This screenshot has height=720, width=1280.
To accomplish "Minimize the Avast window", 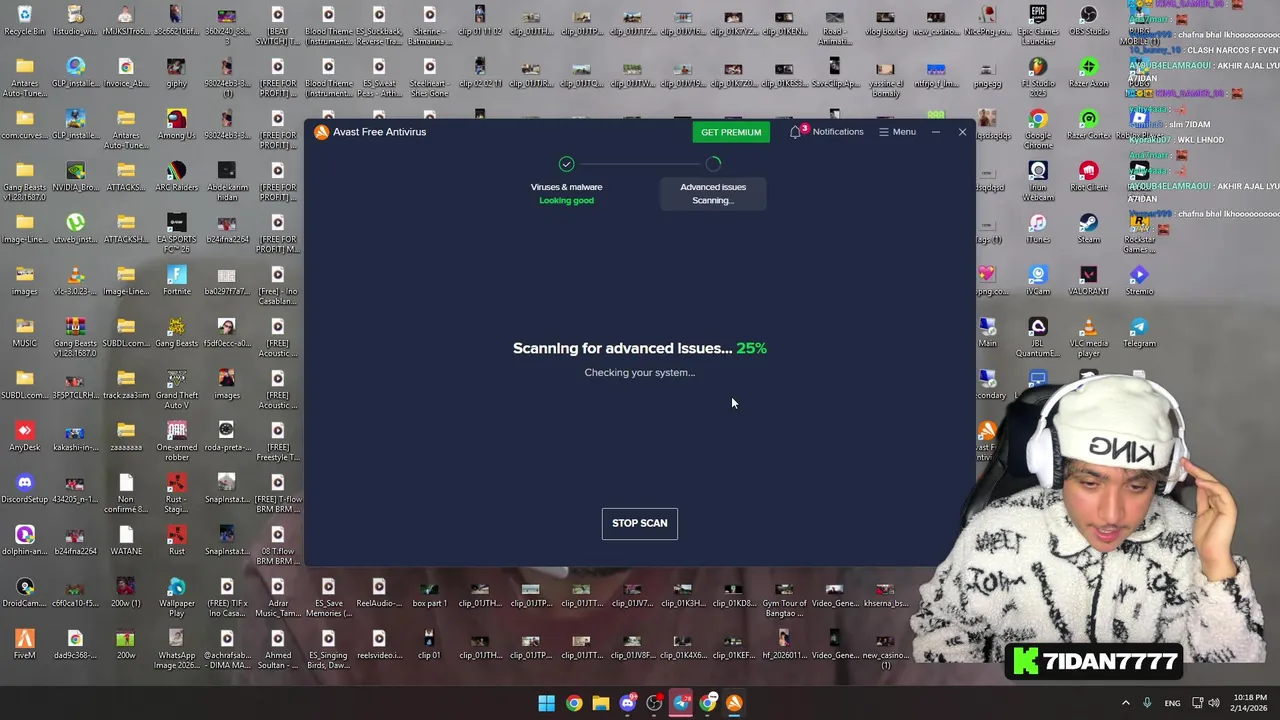I will [x=936, y=132].
